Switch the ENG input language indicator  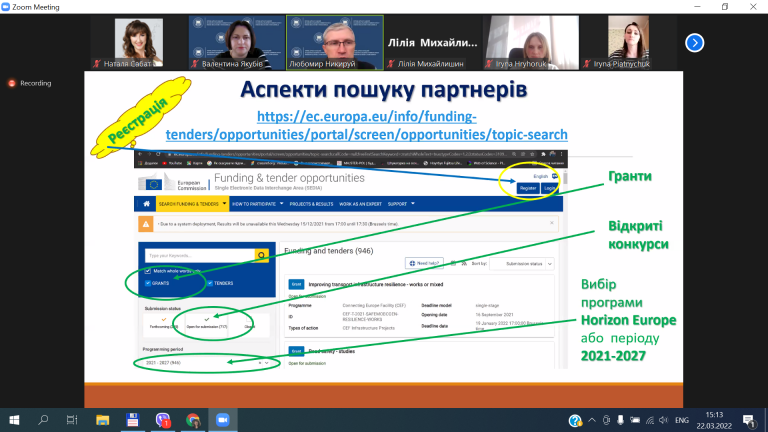[x=682, y=420]
